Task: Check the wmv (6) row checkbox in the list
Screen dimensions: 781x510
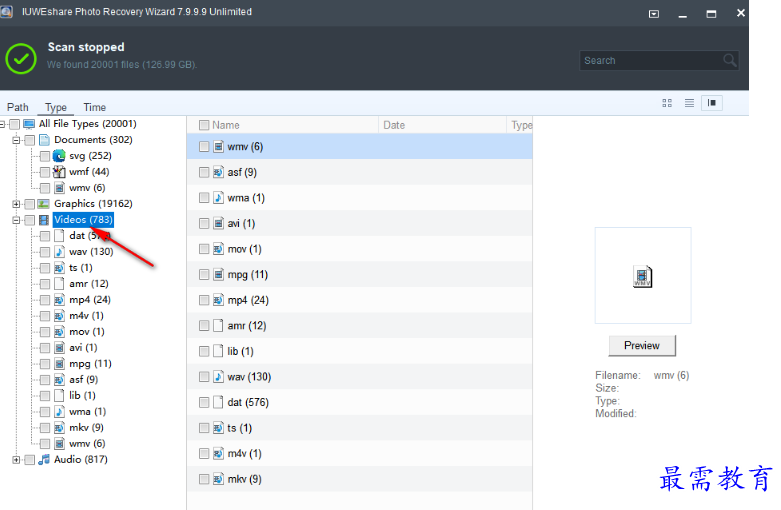Action: click(x=204, y=146)
